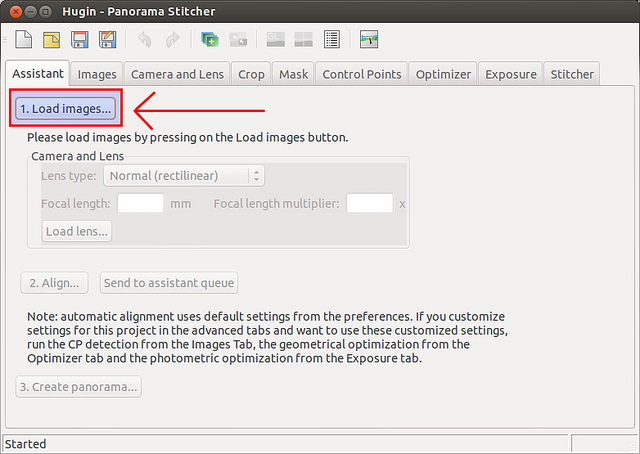Click the Load lens button

click(x=77, y=231)
